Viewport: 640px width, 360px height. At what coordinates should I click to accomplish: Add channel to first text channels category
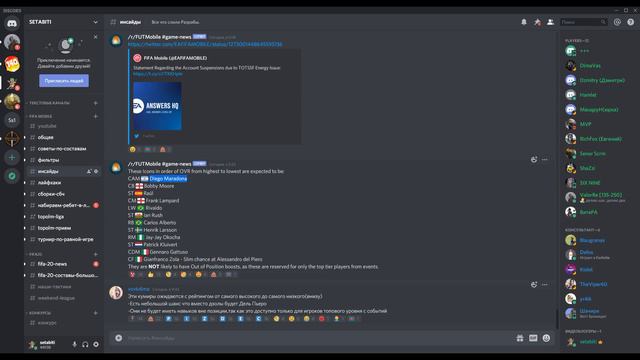[96, 103]
